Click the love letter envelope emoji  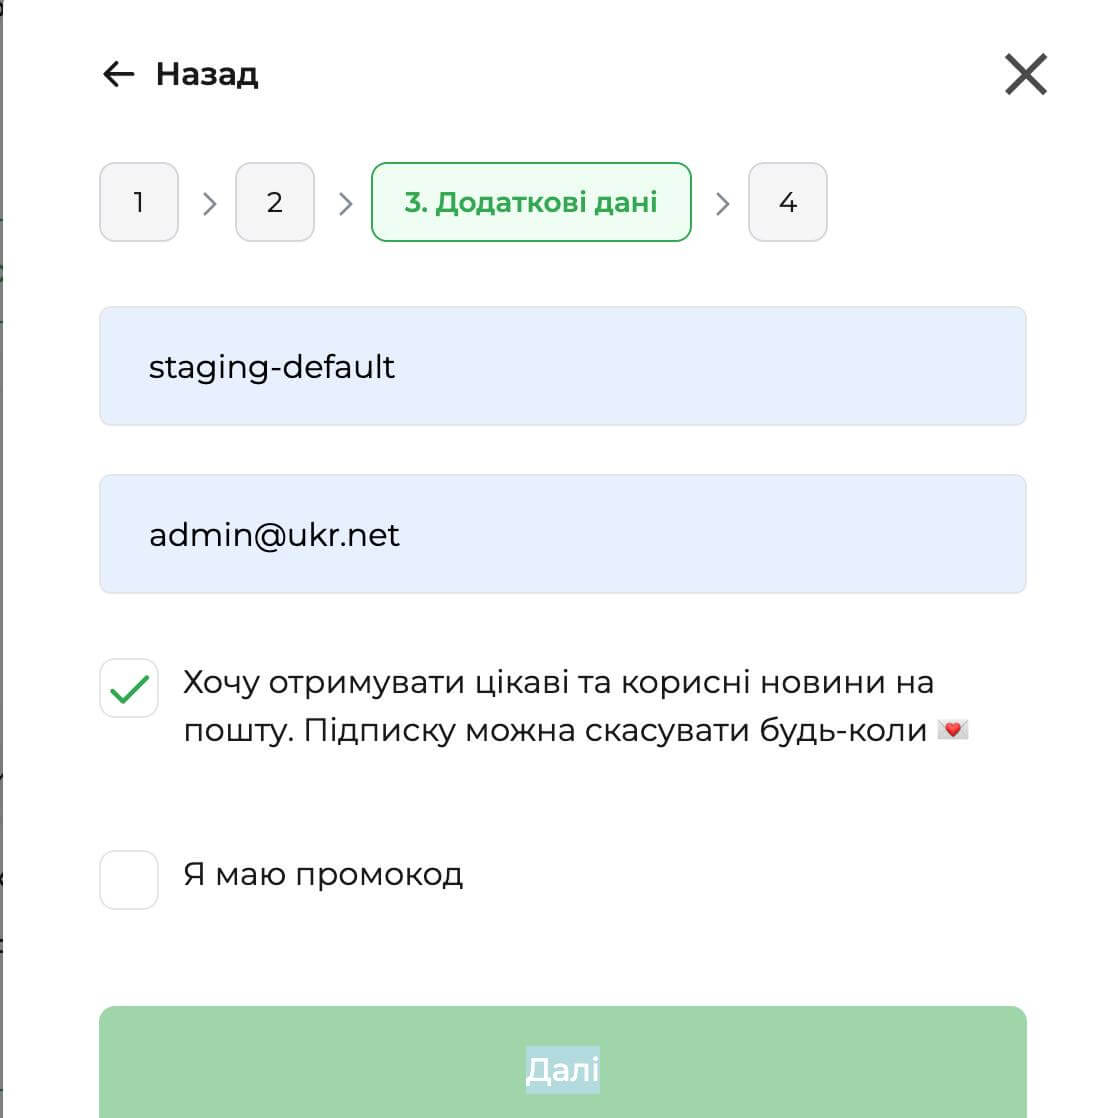[953, 731]
